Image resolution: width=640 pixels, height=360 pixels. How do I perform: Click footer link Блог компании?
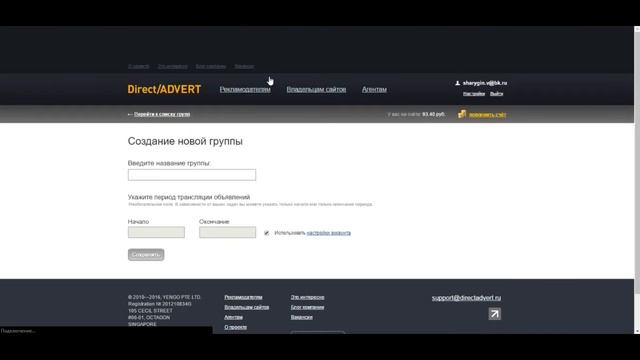[307, 307]
